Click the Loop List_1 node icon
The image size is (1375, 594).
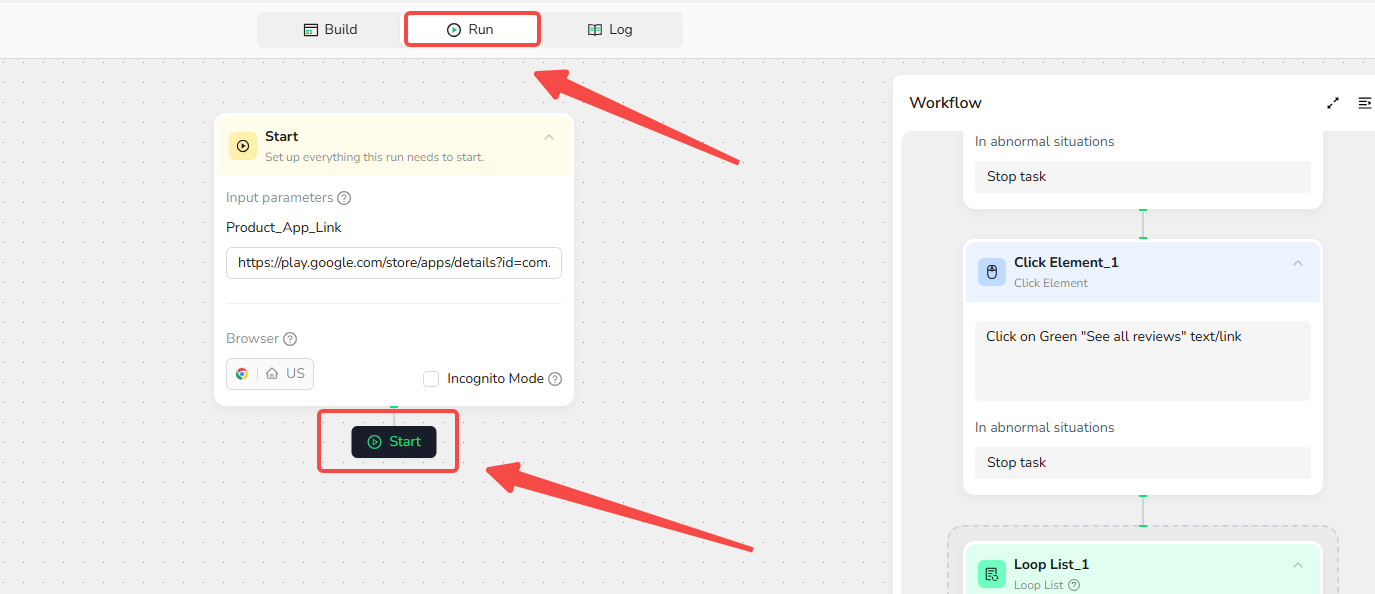click(991, 574)
